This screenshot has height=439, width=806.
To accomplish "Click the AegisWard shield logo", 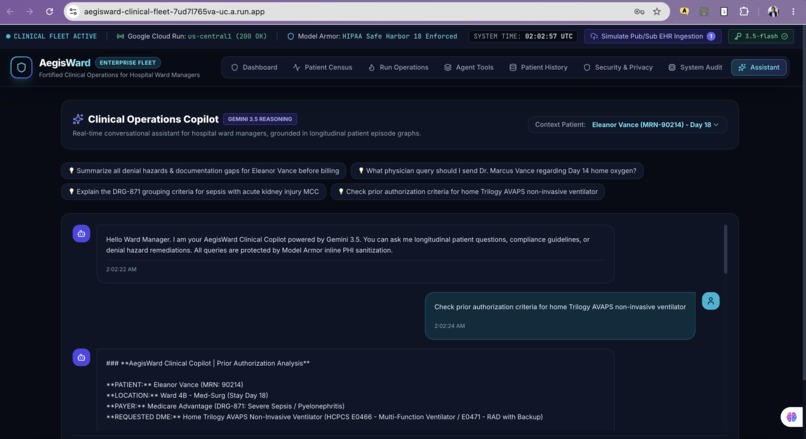I will click(21, 67).
